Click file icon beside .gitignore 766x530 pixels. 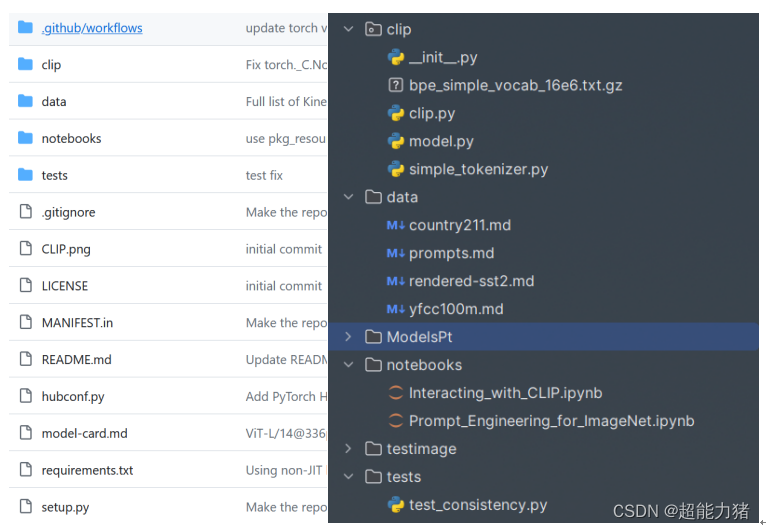click(x=25, y=212)
